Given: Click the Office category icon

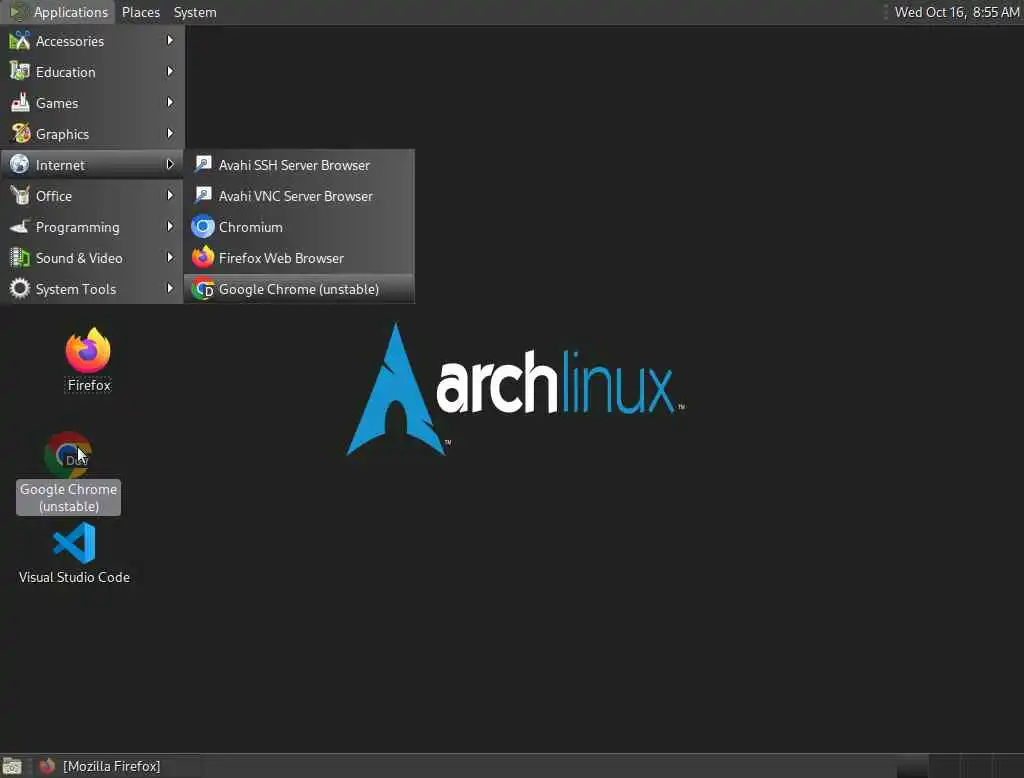Looking at the screenshot, I should (20, 195).
